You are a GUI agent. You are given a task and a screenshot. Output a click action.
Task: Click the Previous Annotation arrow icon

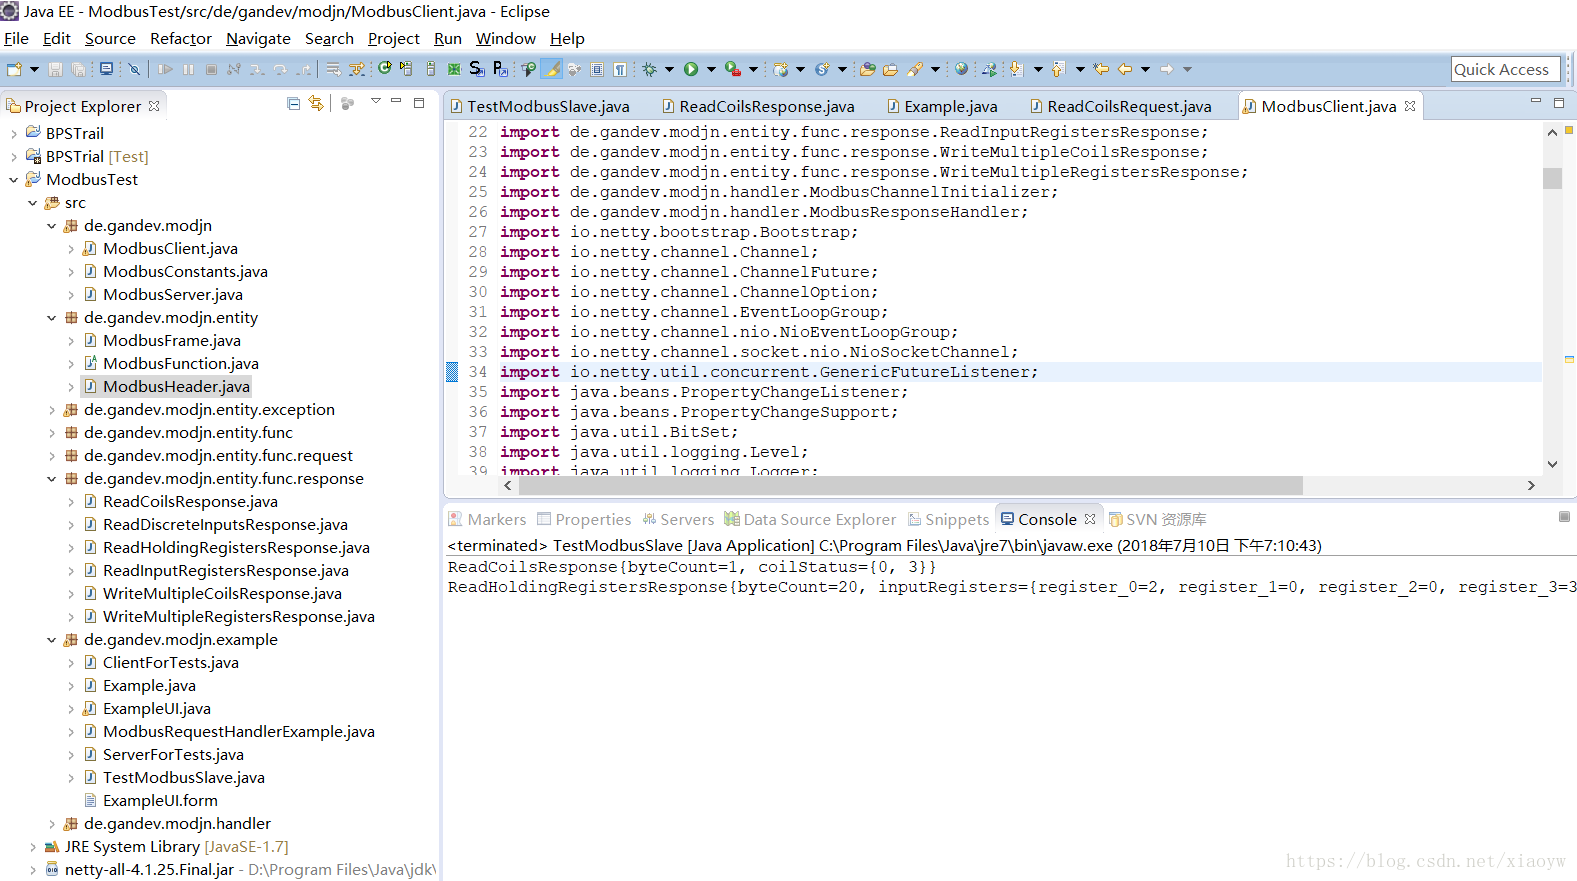point(1058,69)
